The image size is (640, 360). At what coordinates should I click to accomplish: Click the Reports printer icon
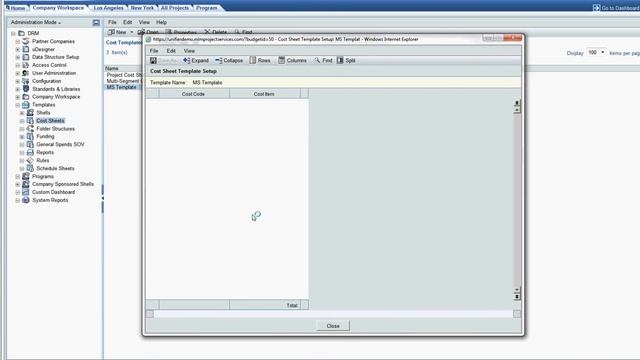point(30,152)
